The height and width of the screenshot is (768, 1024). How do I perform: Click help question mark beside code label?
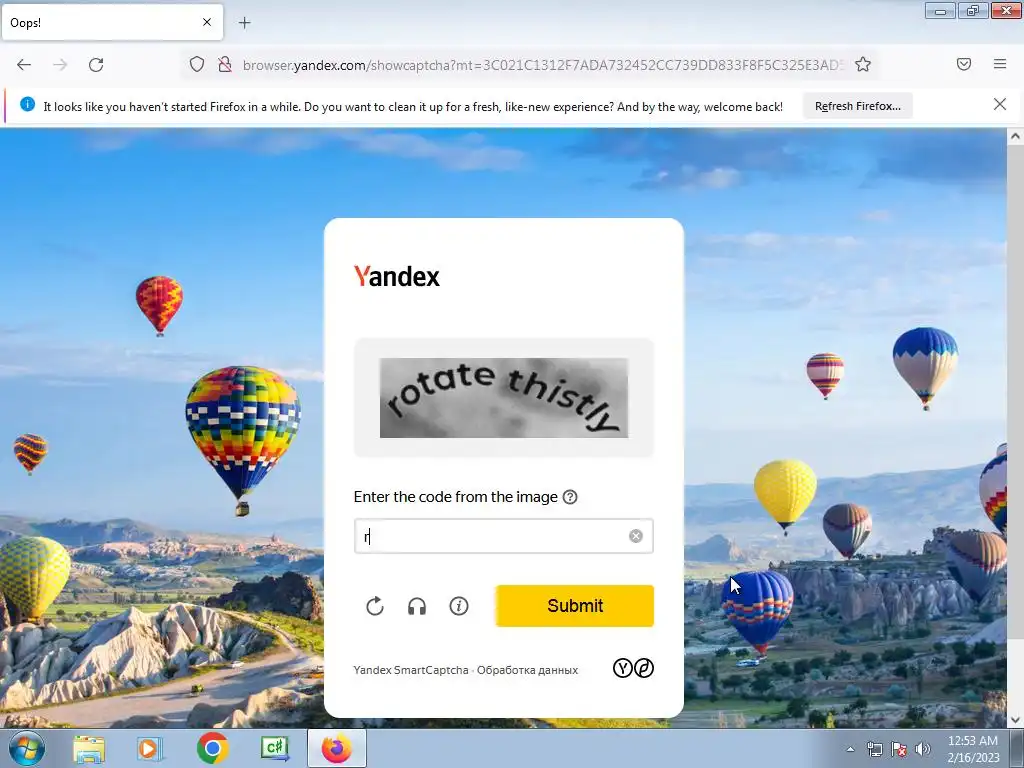click(569, 497)
